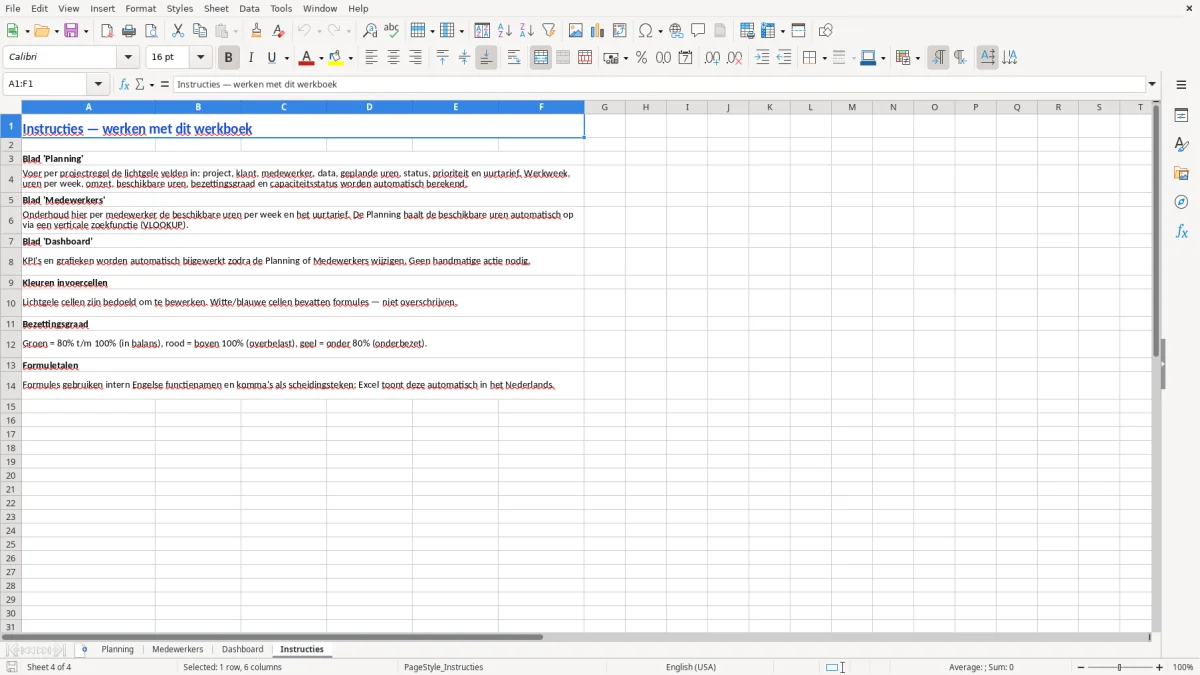Open the font name dropdown
Screen dimensions: 1200x675
(128, 58)
